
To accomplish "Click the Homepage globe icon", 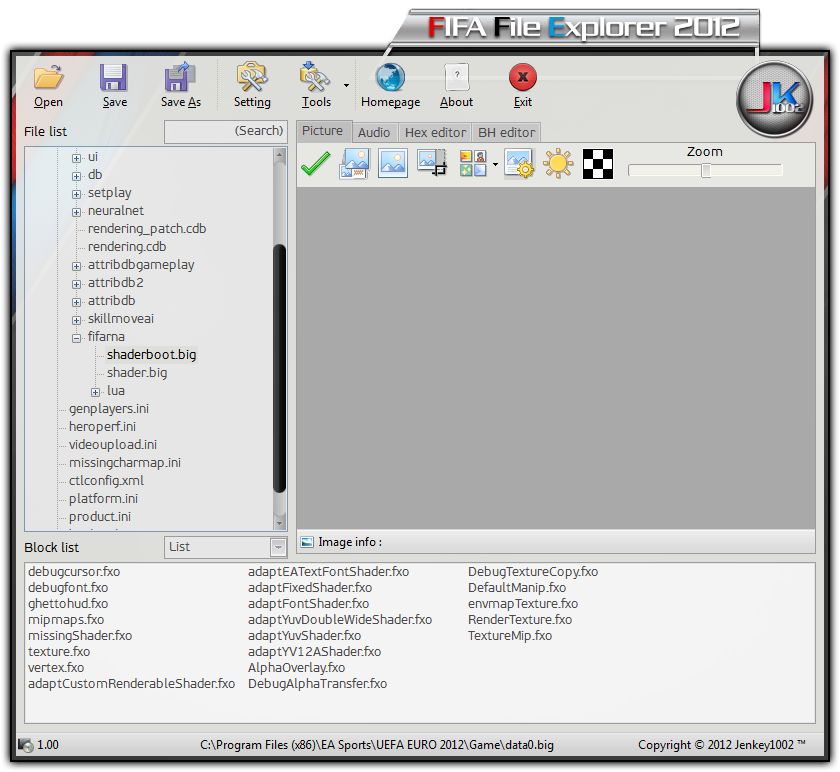I will click(390, 79).
